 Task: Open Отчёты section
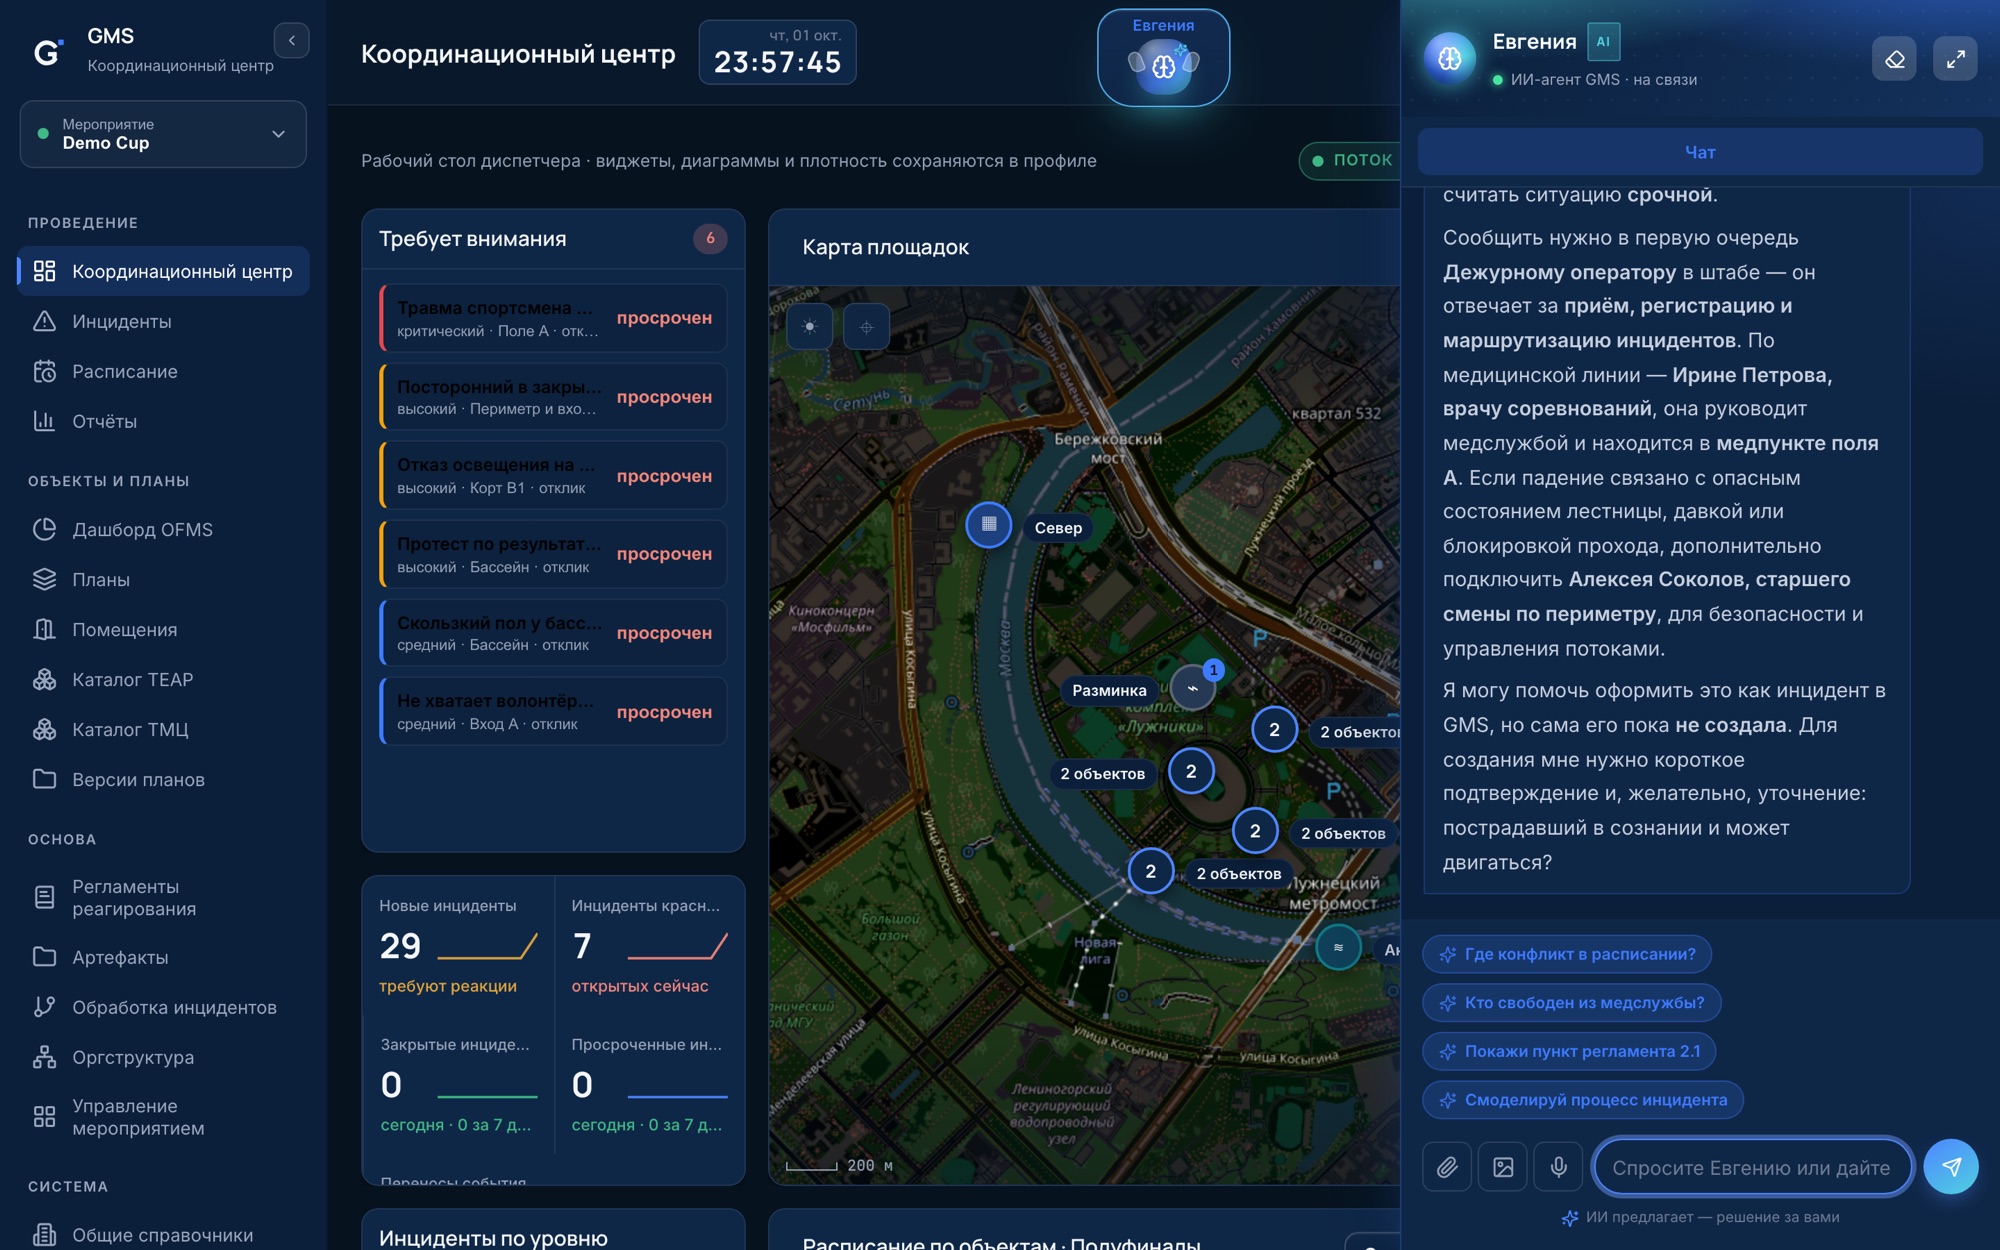(x=163, y=421)
